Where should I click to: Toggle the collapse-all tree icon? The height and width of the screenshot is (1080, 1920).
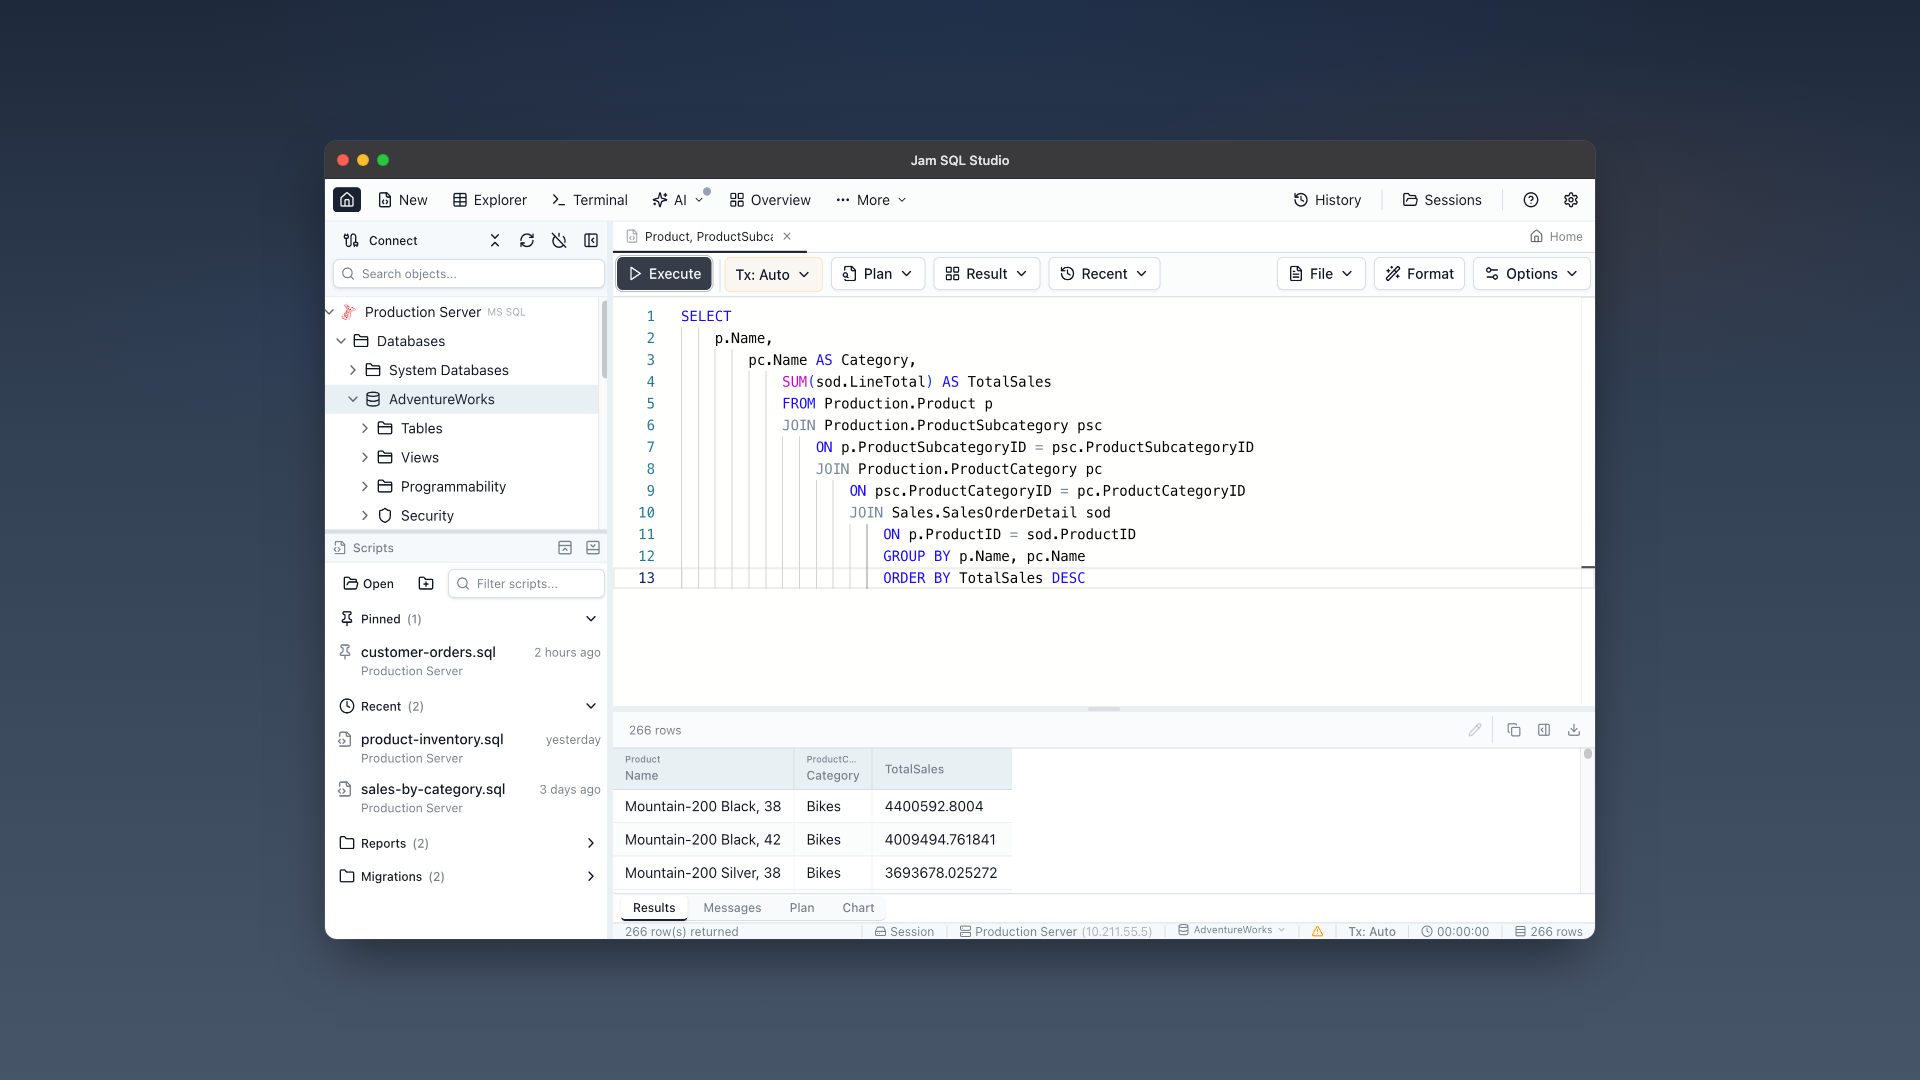494,240
